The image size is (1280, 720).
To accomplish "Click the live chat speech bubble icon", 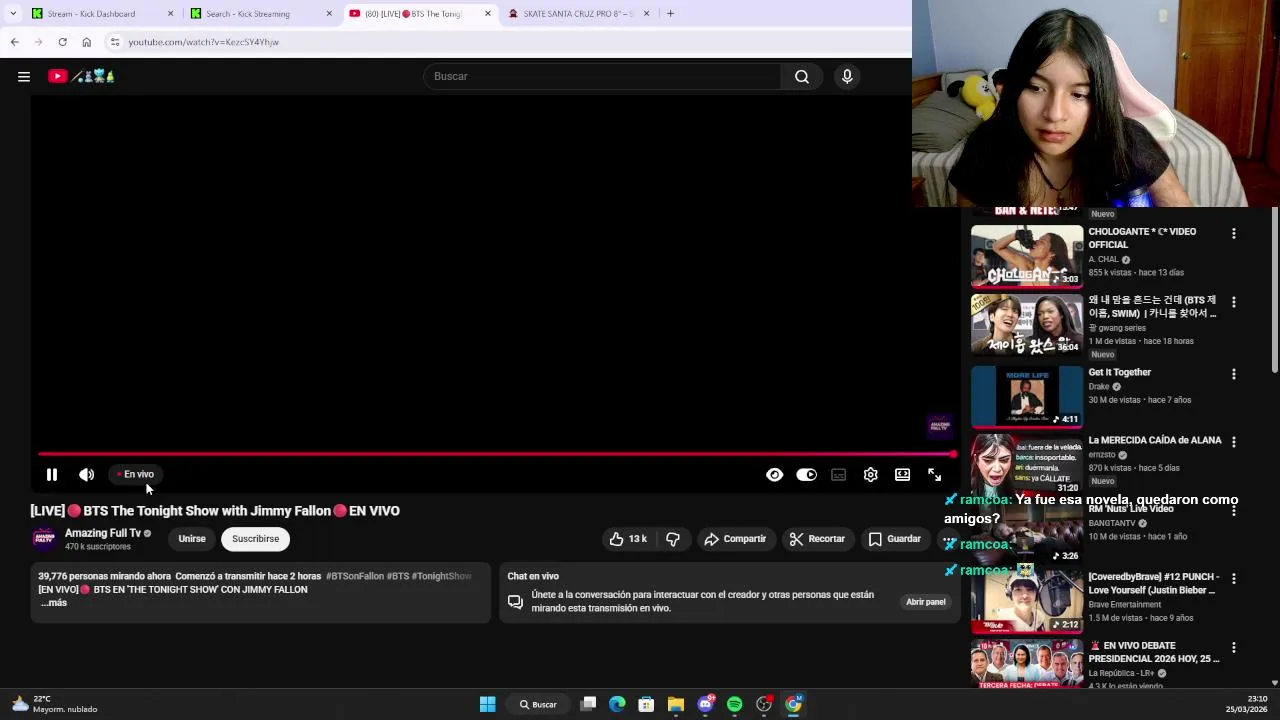I will [x=515, y=602].
